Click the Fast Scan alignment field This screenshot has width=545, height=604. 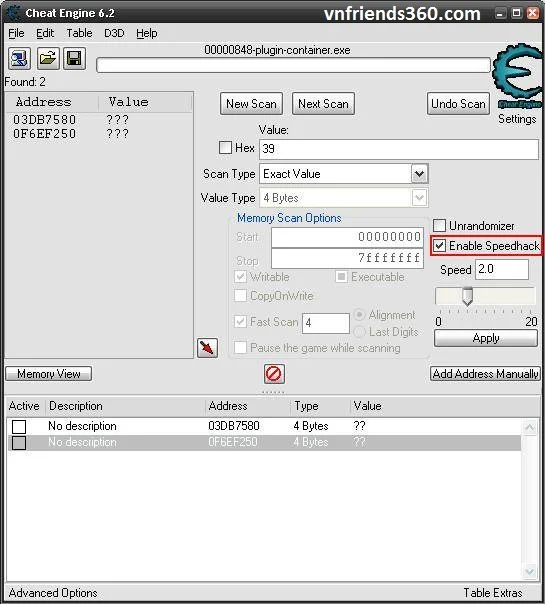click(x=326, y=323)
